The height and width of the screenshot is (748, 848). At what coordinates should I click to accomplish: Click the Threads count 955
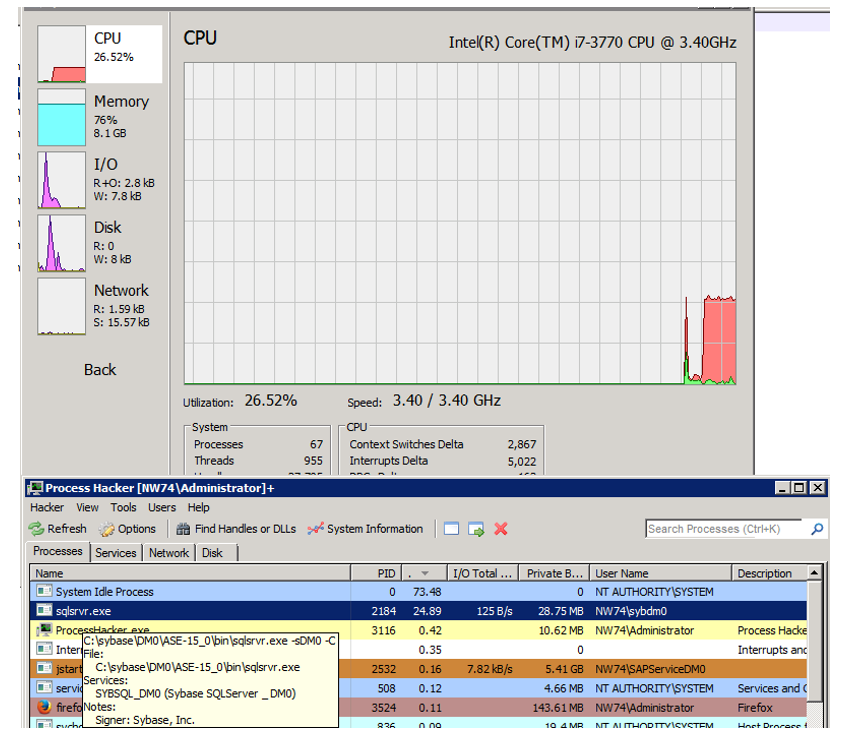coord(313,461)
